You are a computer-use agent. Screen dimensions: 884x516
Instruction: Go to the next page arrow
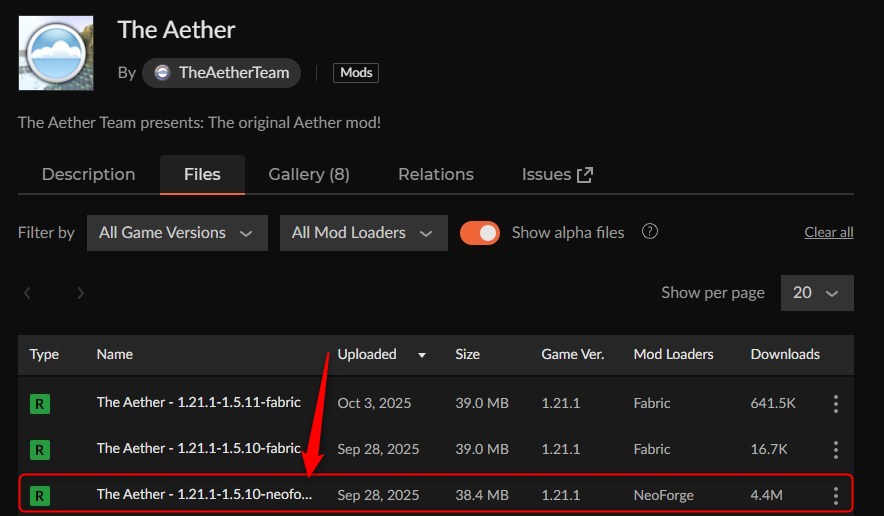click(x=81, y=293)
